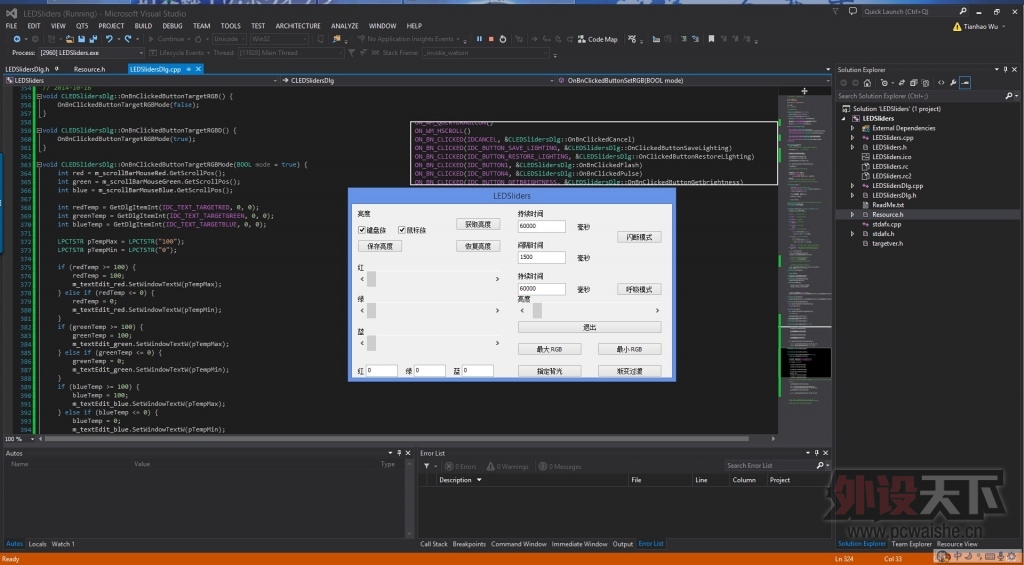Click notifications filter funnel icon in title bar

pos(836,12)
